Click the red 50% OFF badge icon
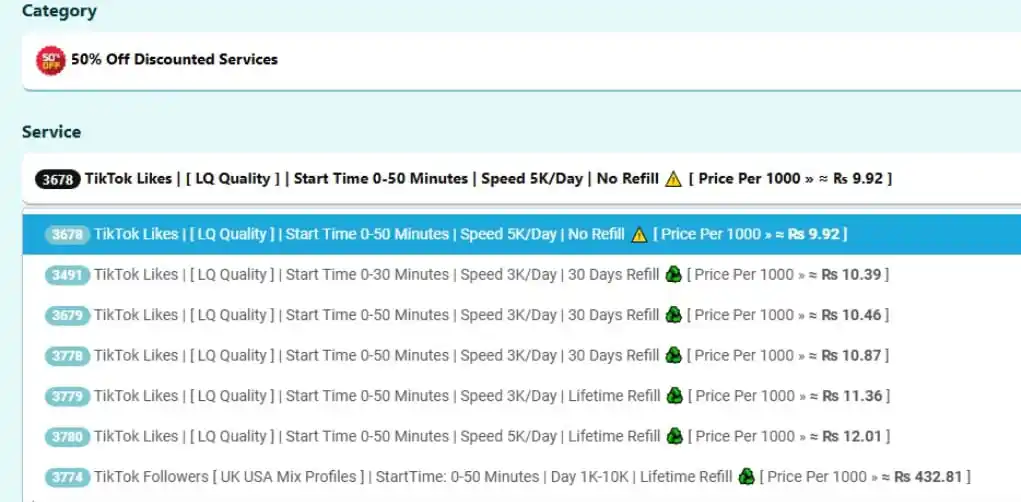Viewport: 1021px width, 502px height. click(51, 61)
